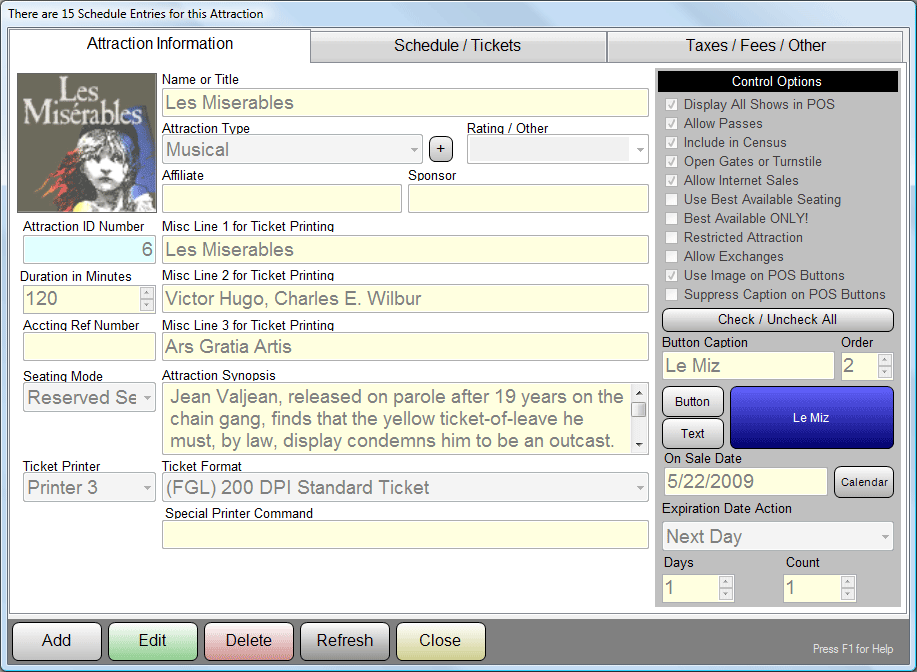Click the Special Printer Command field
Viewport: 917px width, 672px height.
[405, 535]
